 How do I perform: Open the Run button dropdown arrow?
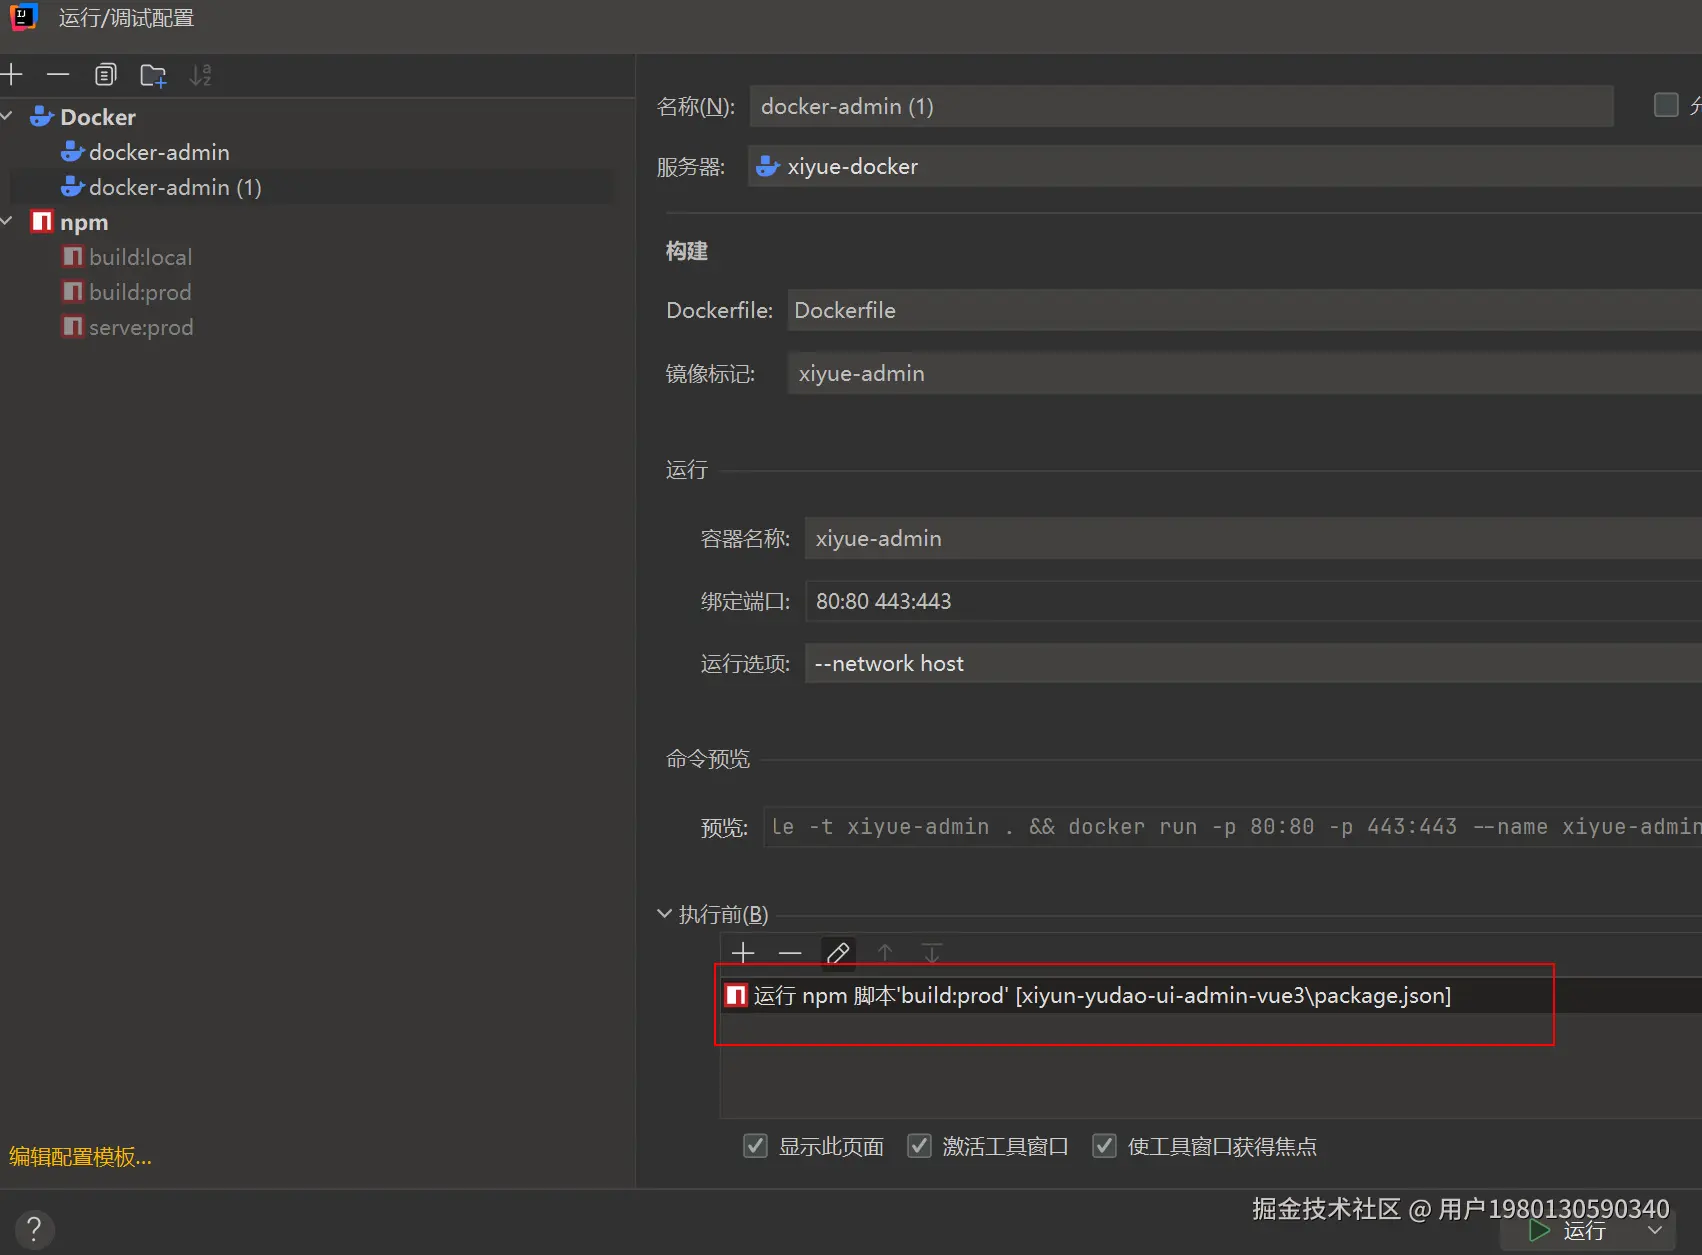[x=1656, y=1231]
